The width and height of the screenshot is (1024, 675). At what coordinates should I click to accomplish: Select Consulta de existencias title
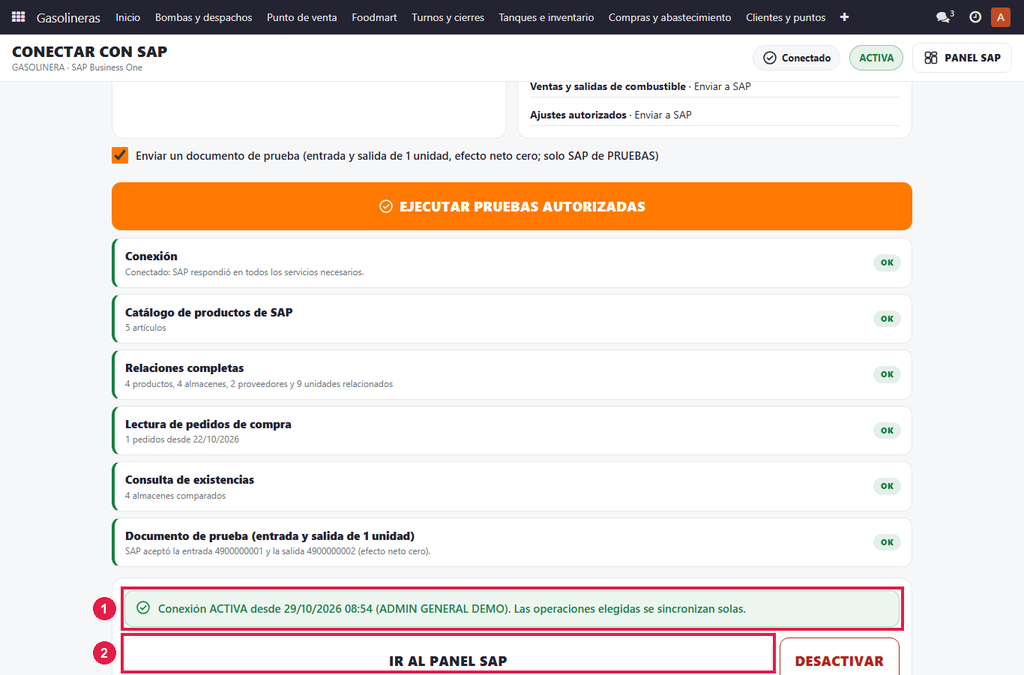click(x=189, y=480)
